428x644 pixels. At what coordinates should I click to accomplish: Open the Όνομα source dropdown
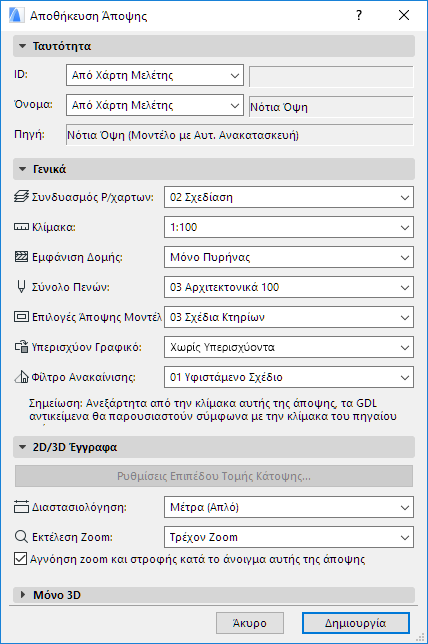coord(155,106)
